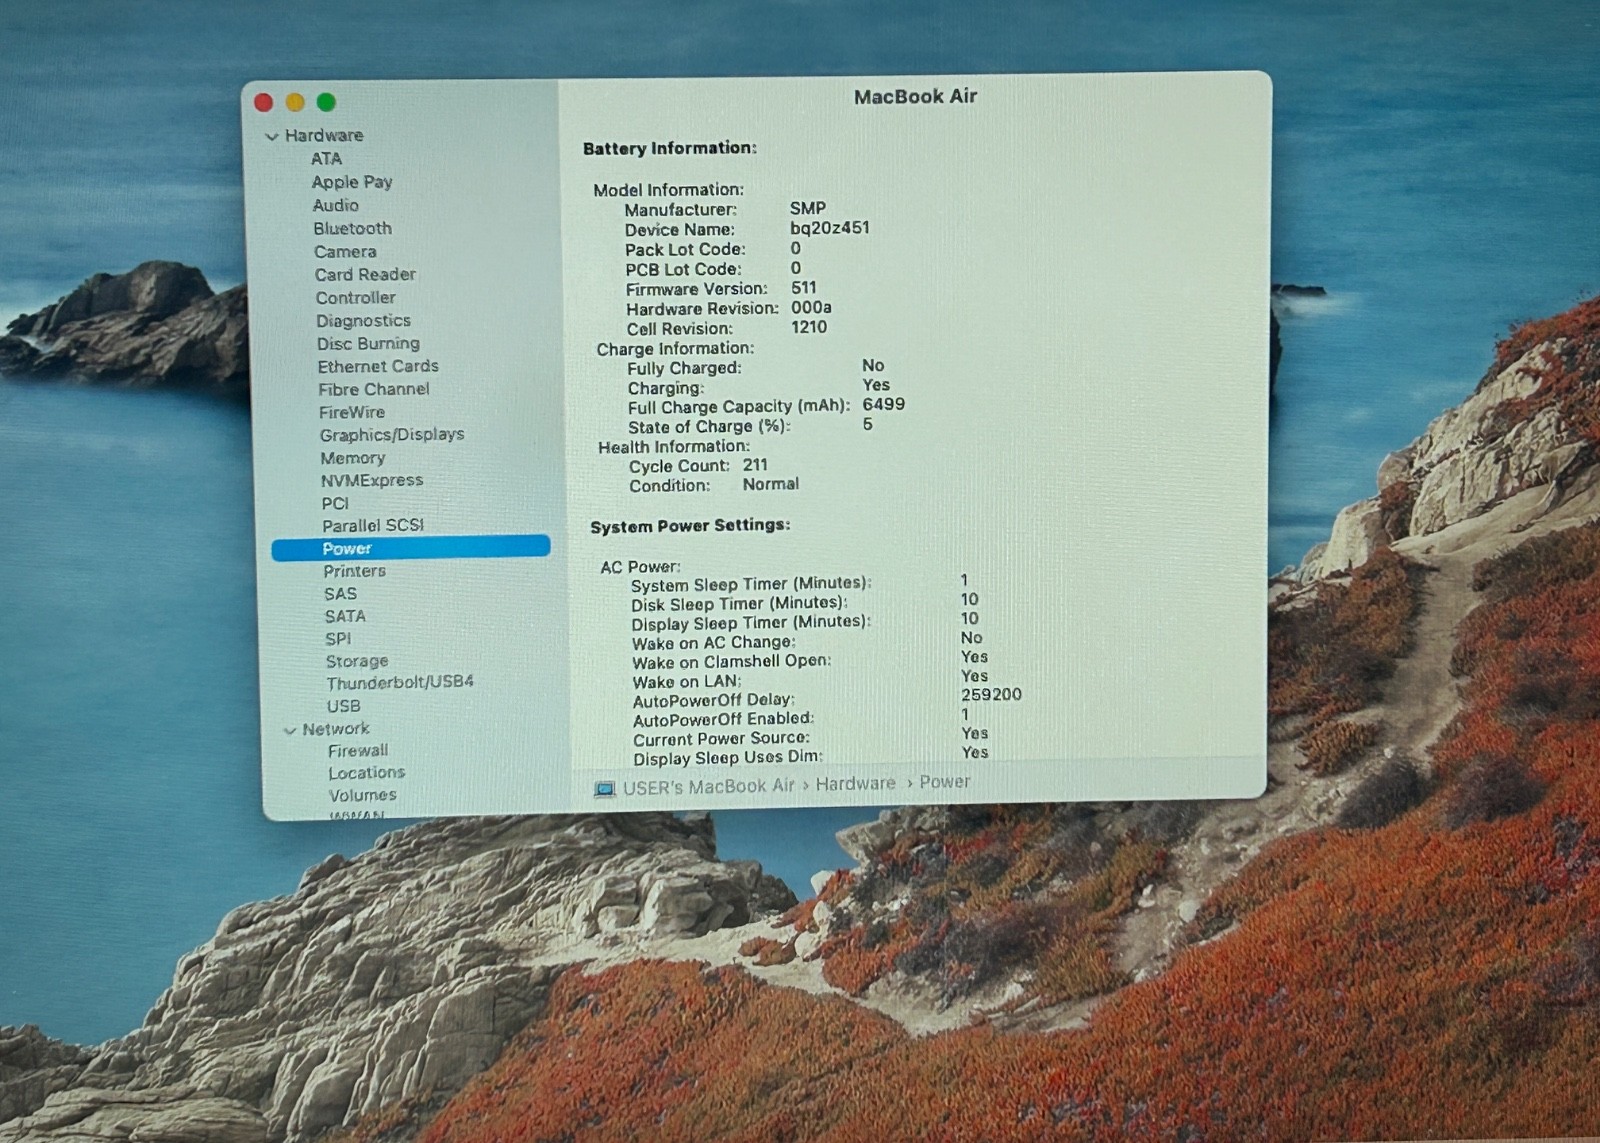The image size is (1600, 1143).
Task: Open the Graphics/Displays category
Action: (x=392, y=435)
